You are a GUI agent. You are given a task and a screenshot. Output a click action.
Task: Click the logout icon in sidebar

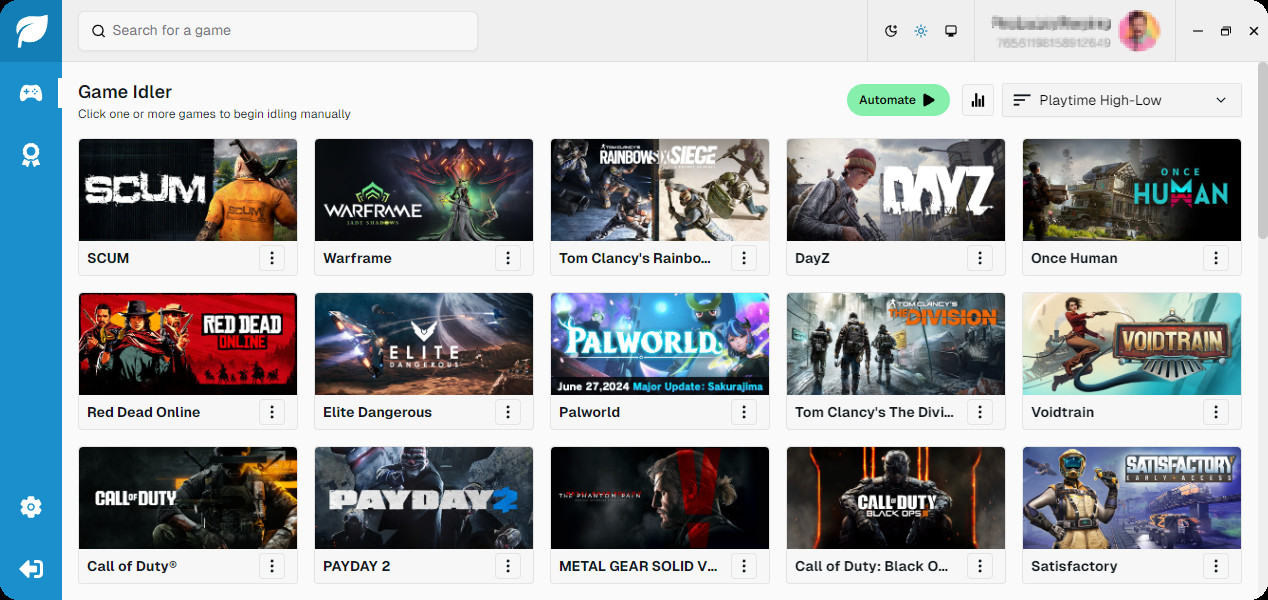point(31,569)
